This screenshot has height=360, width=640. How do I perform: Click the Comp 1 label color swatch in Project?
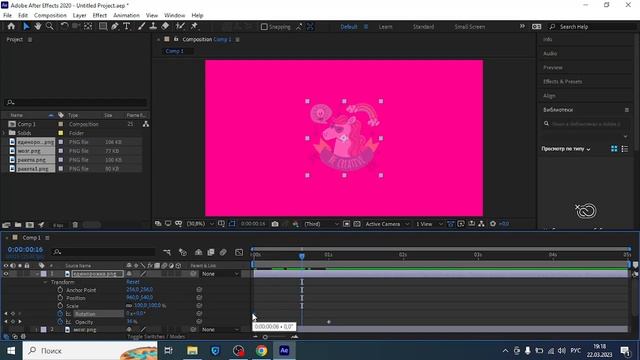(61, 124)
